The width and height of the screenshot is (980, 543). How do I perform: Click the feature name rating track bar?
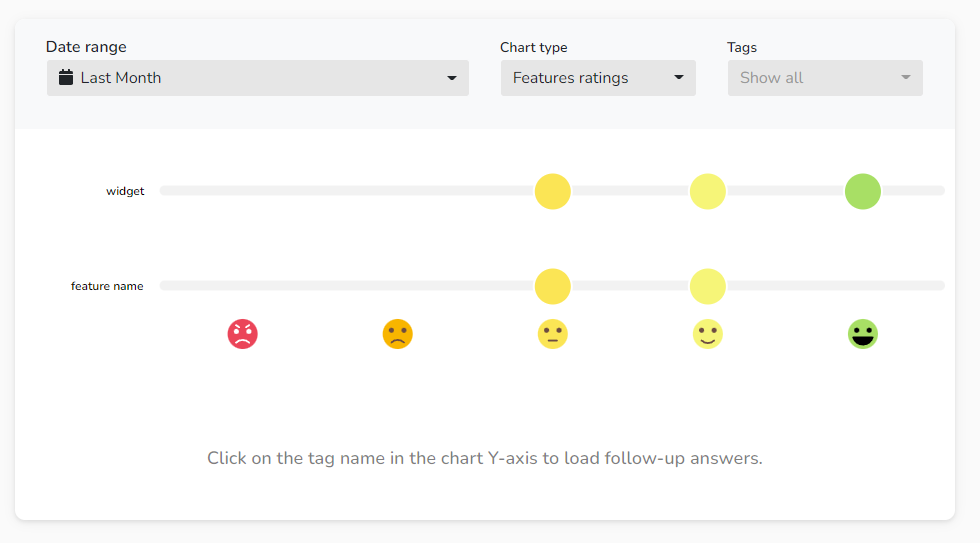click(552, 286)
